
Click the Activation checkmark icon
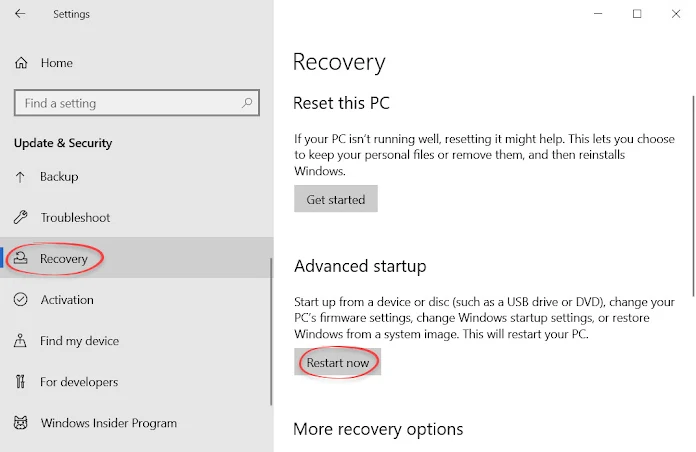click(x=21, y=300)
